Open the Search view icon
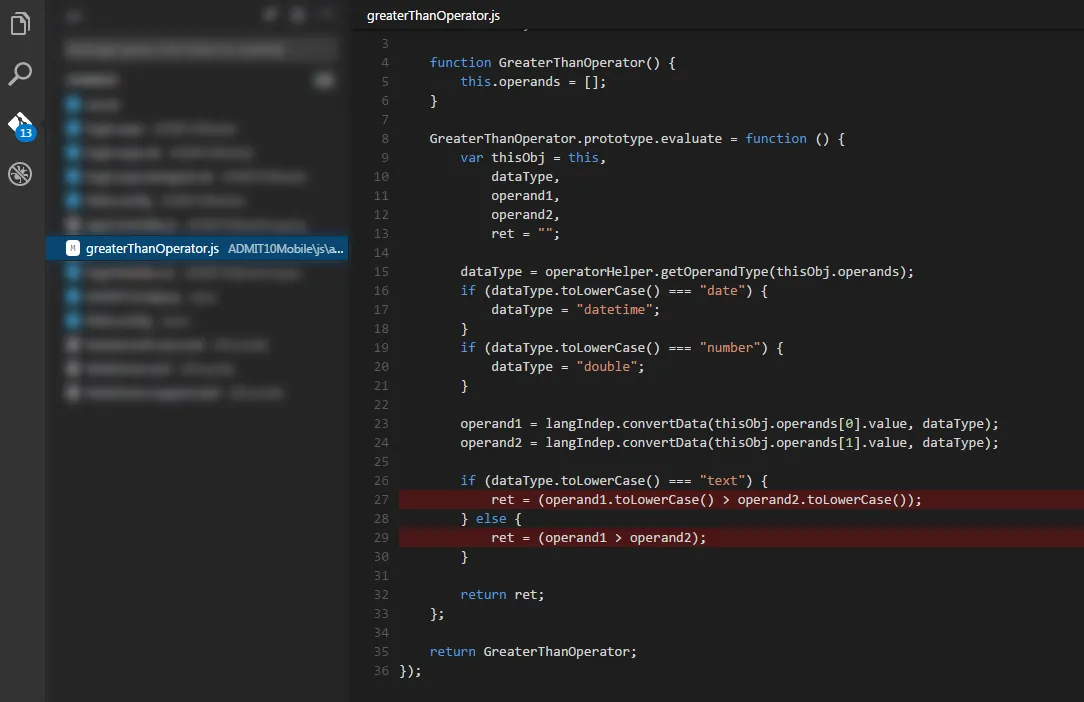The width and height of the screenshot is (1084, 702). click(x=20, y=74)
